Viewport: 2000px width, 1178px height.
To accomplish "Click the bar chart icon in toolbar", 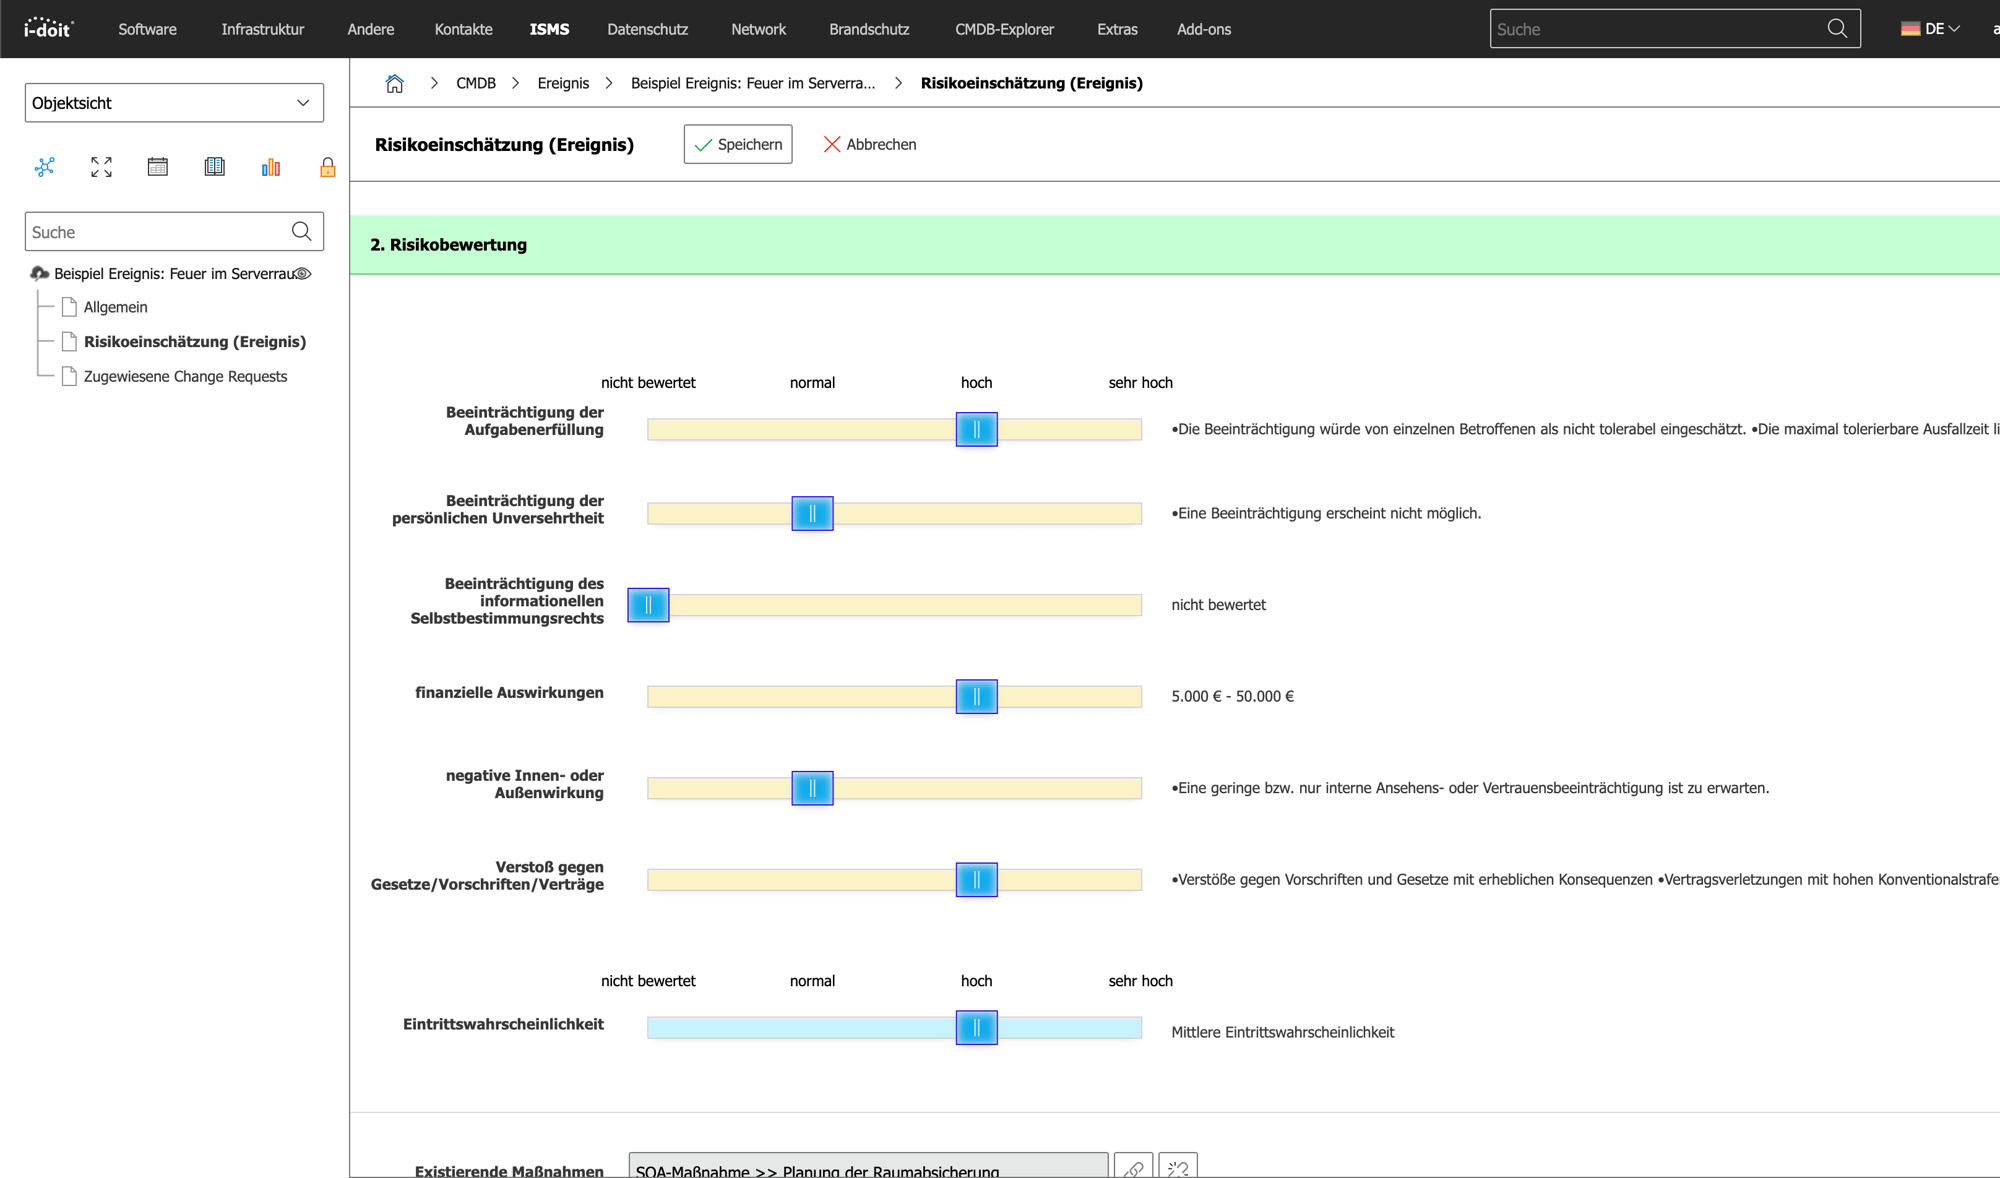I will tap(271, 167).
